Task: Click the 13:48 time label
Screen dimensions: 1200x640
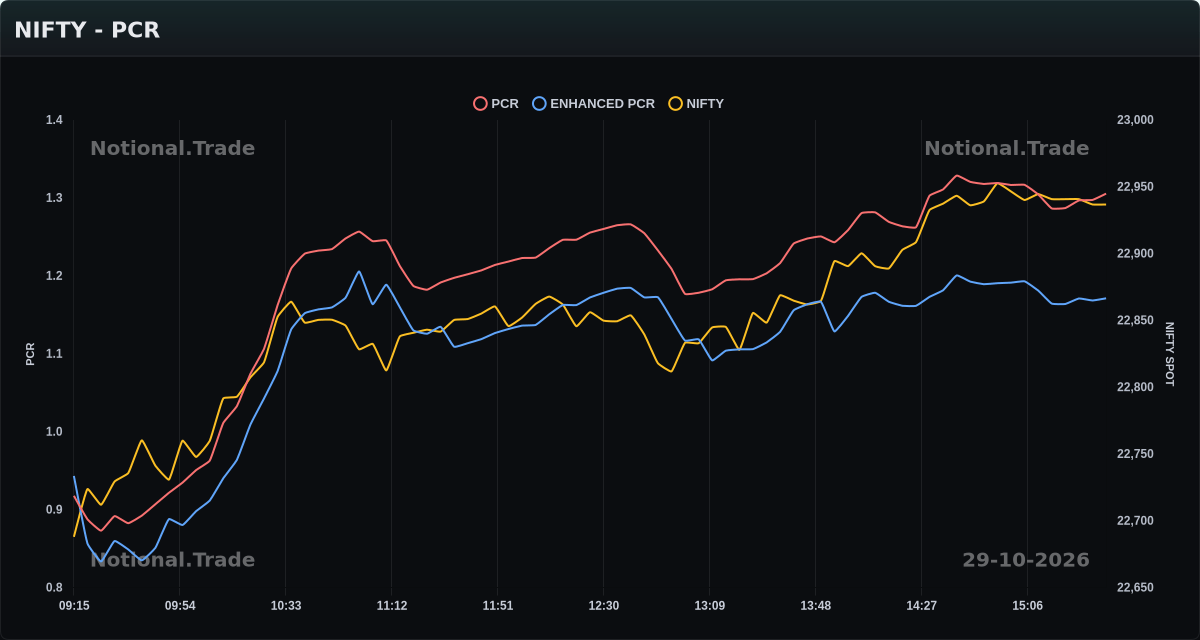Action: (816, 606)
